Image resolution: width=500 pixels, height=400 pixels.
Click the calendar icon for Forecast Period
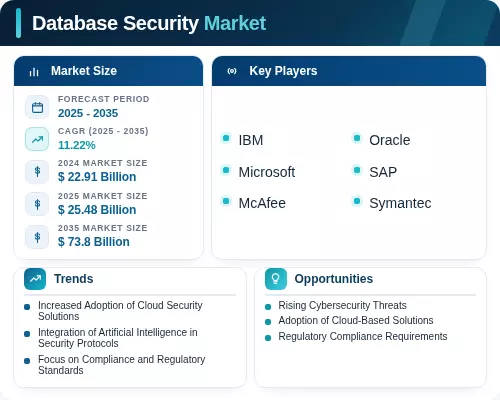[37, 107]
